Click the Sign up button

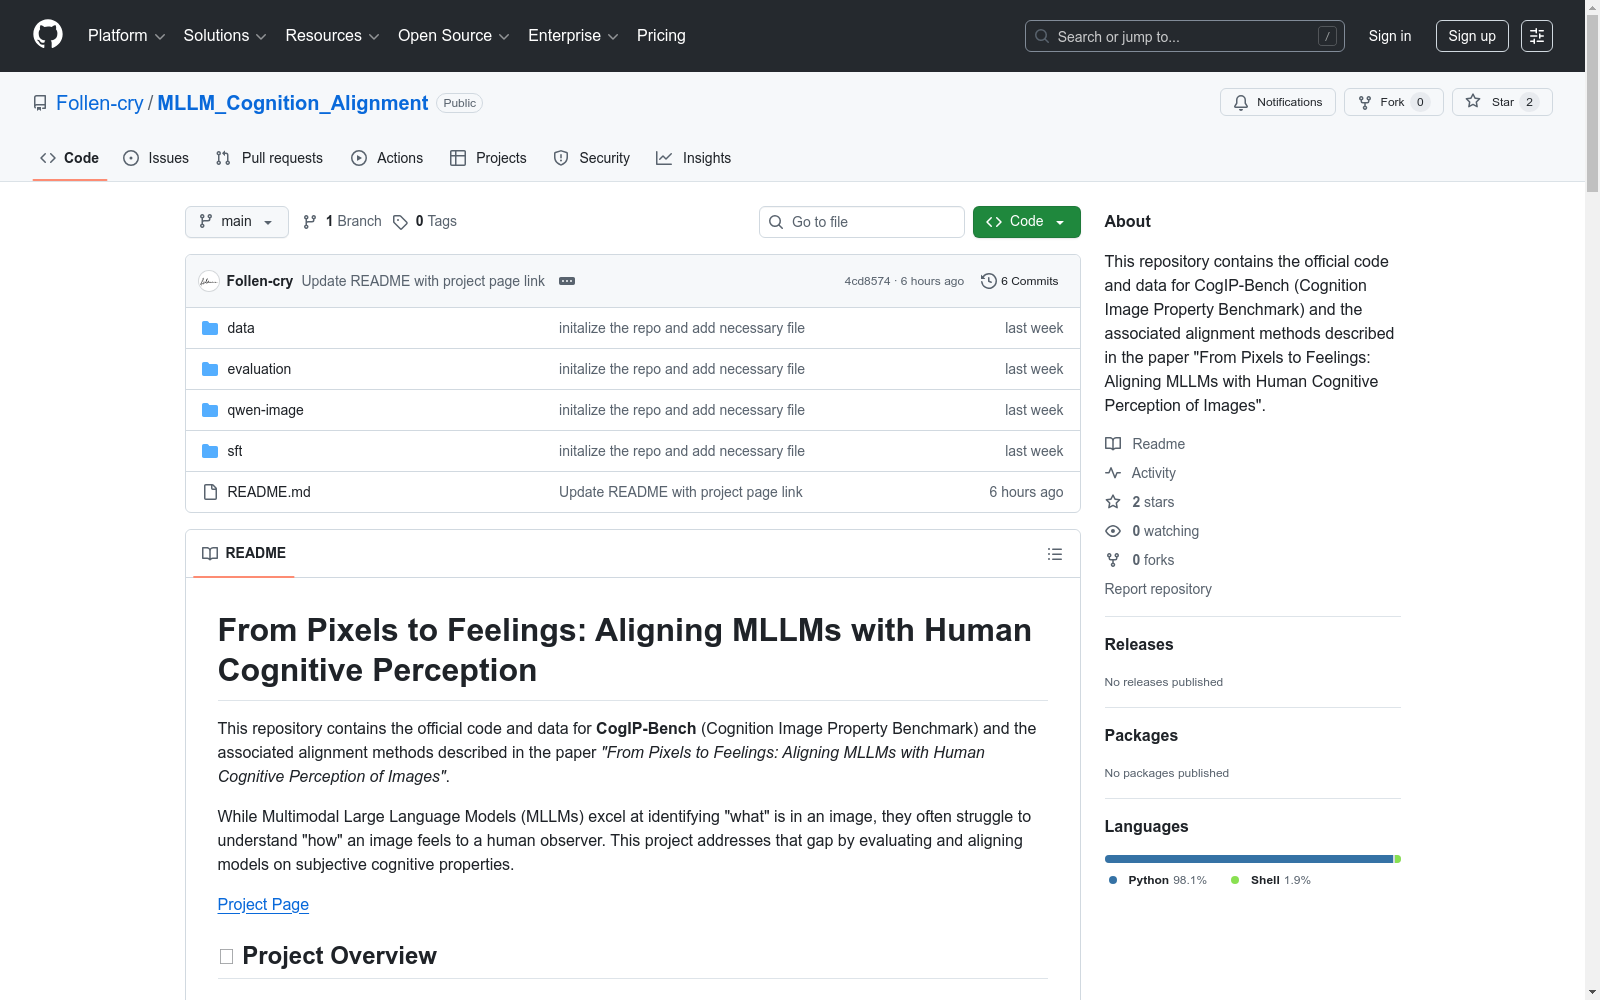click(1472, 36)
